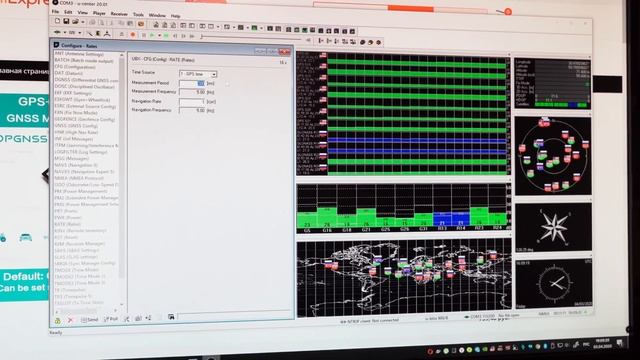Select GEOFENCE (Geofence Config) entry
The height and width of the screenshot is (360, 640).
coord(84,119)
